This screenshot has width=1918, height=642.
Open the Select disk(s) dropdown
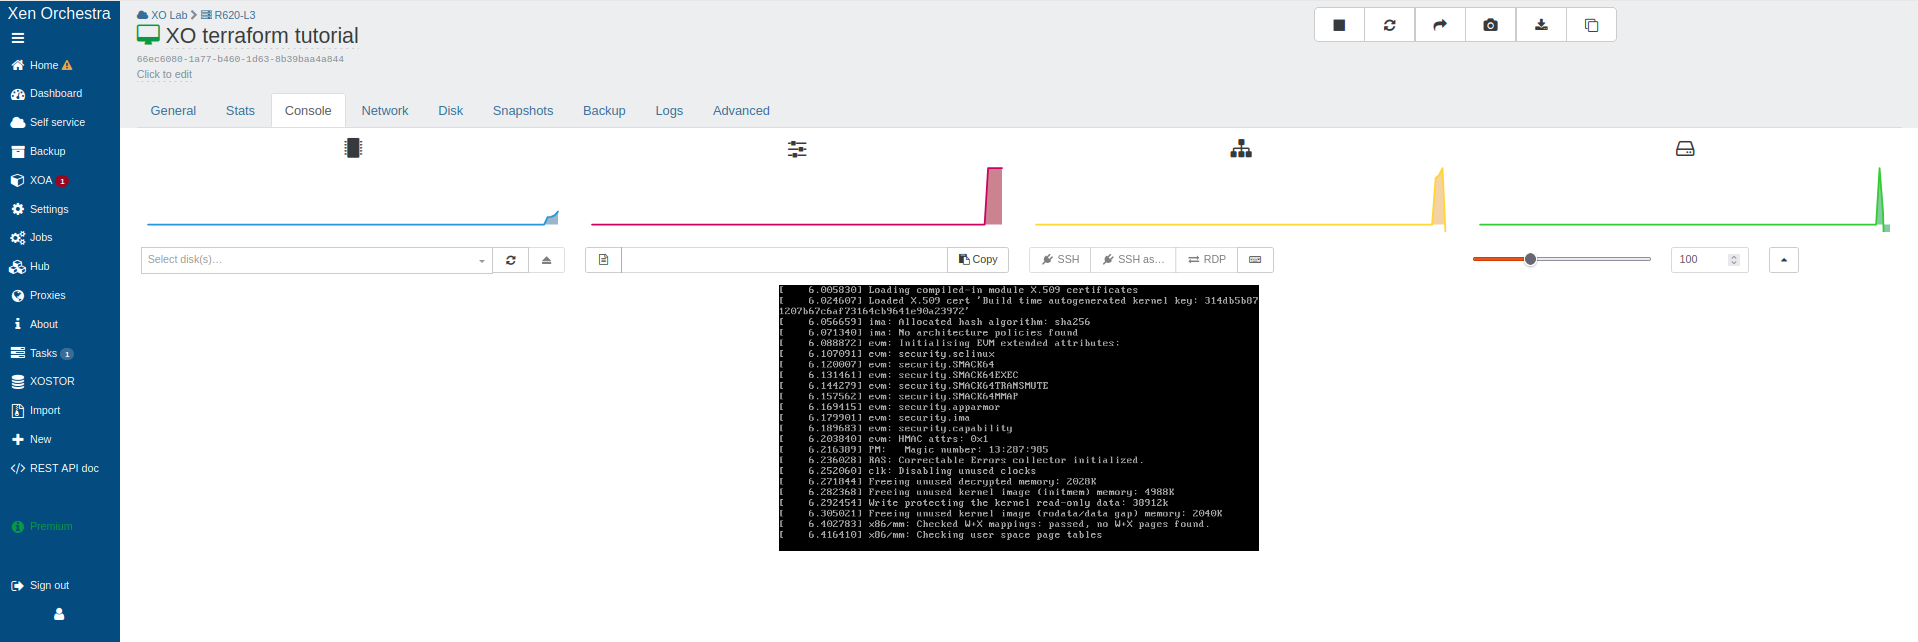316,260
